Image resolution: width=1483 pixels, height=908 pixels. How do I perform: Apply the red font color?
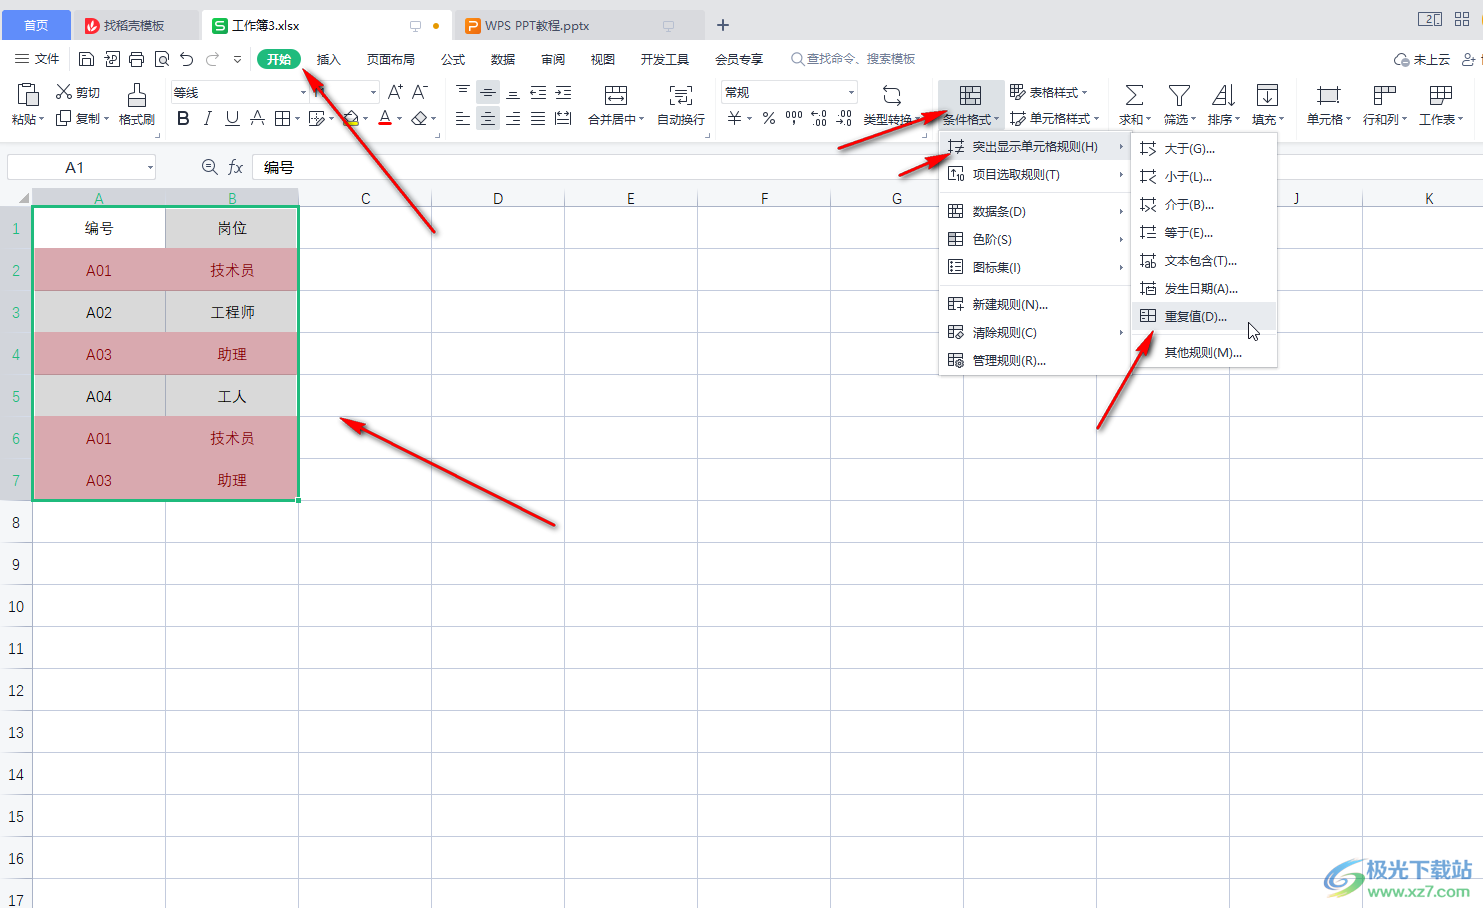tap(385, 119)
